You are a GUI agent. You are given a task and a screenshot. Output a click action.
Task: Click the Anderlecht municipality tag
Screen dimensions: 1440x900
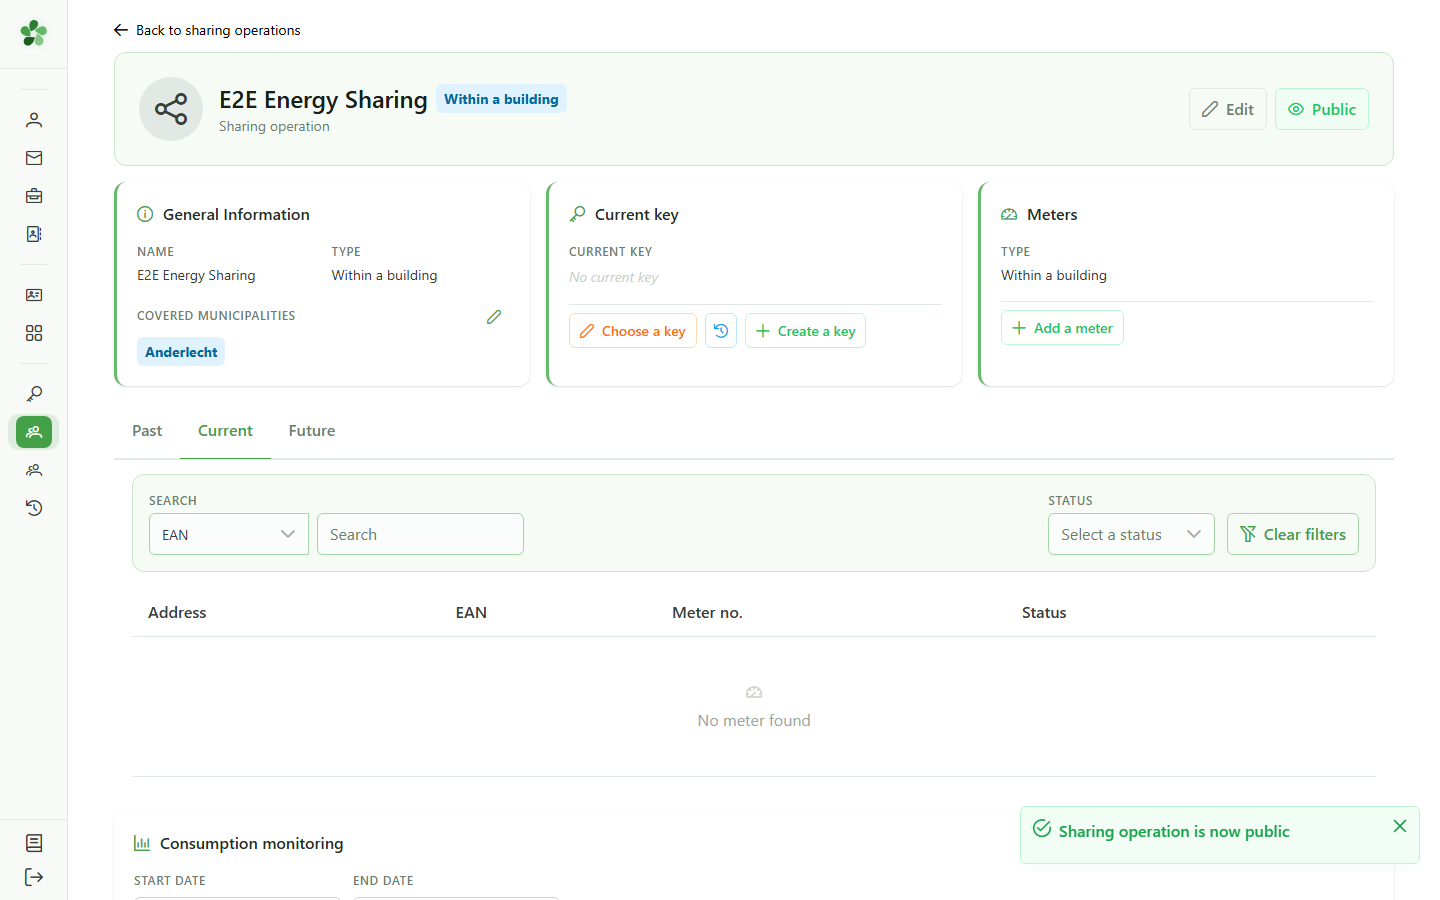pyautogui.click(x=181, y=352)
